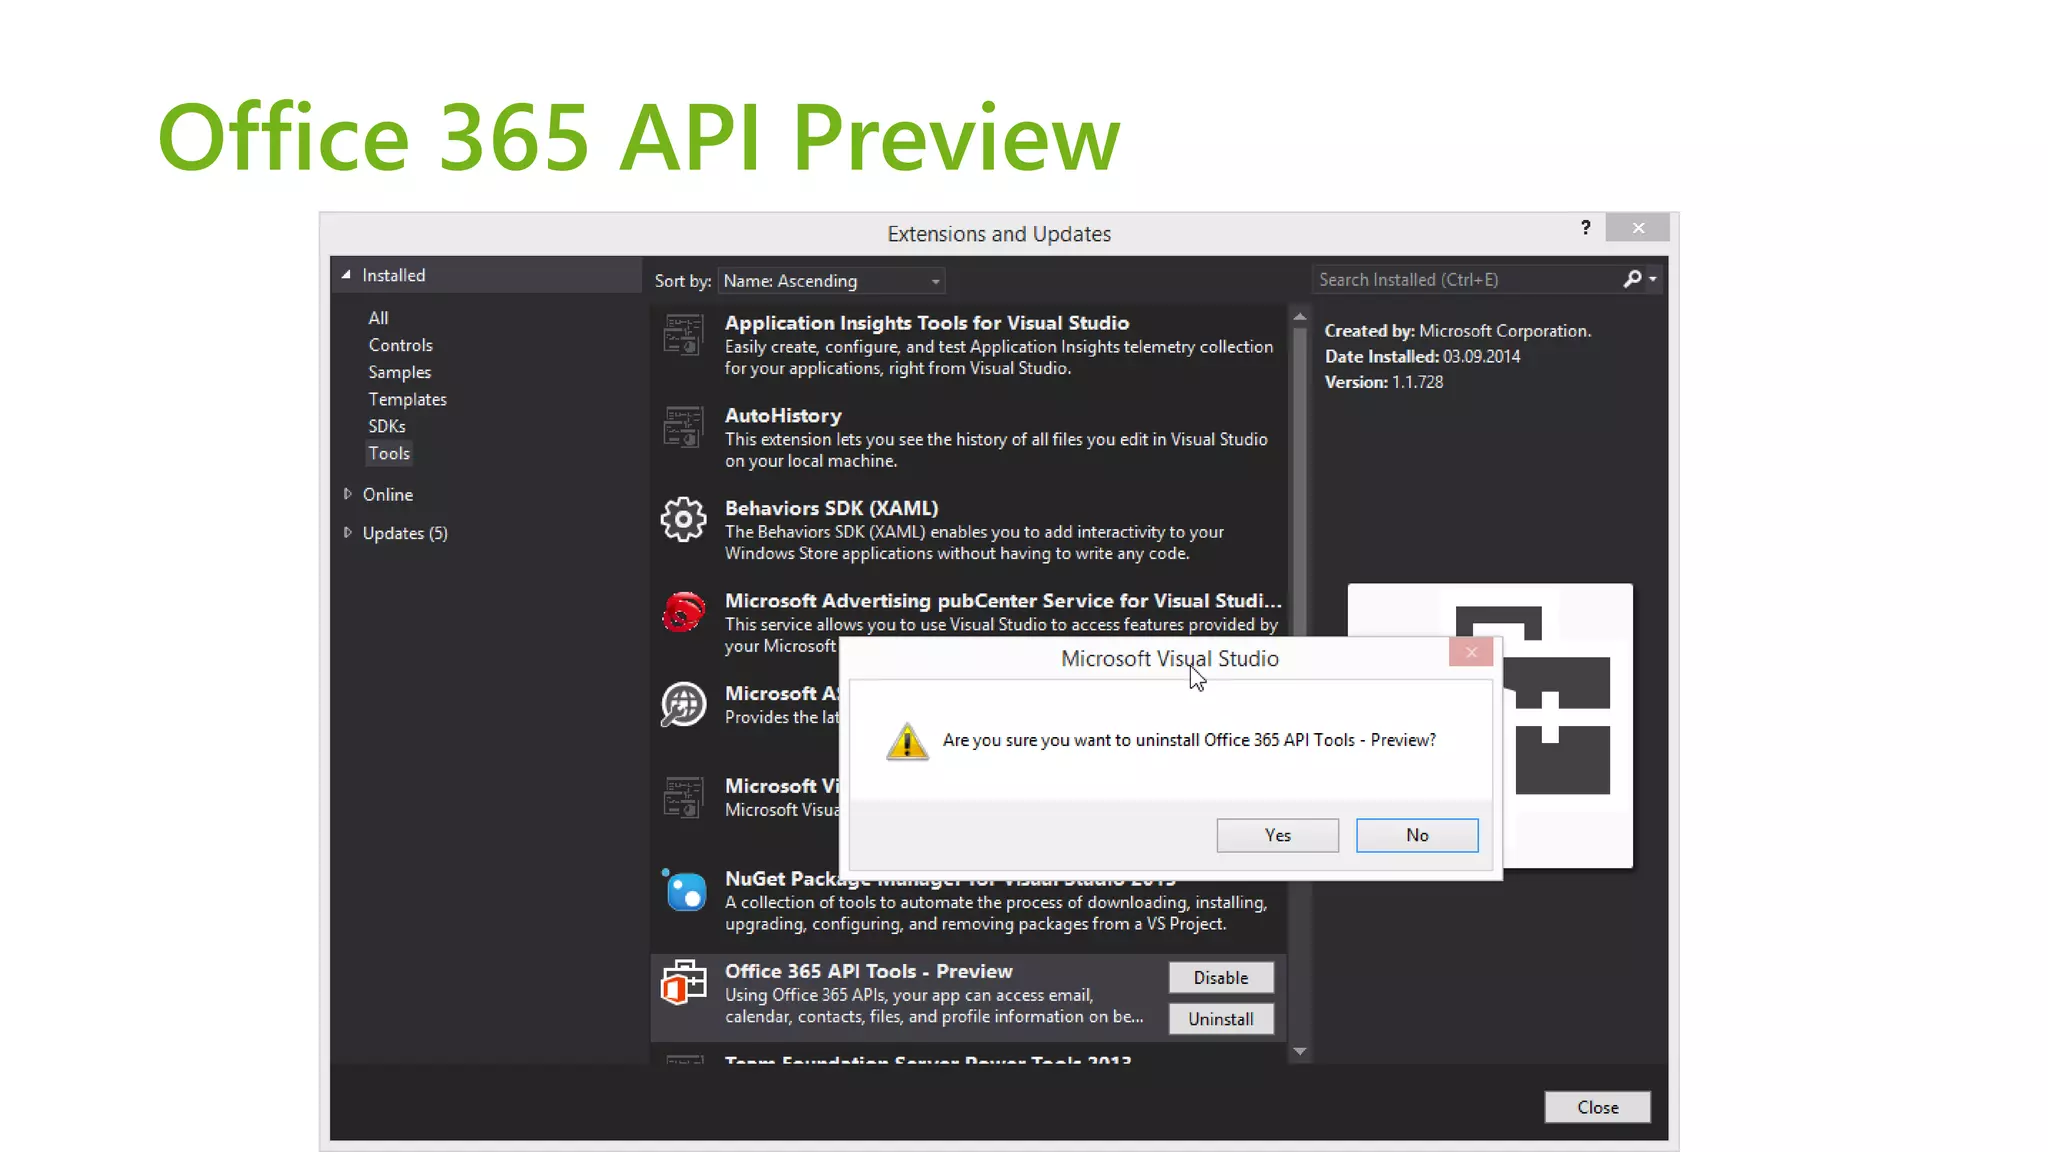Close the Microsoft Visual Studio confirmation dialog
This screenshot has height=1152, width=2048.
(1471, 652)
